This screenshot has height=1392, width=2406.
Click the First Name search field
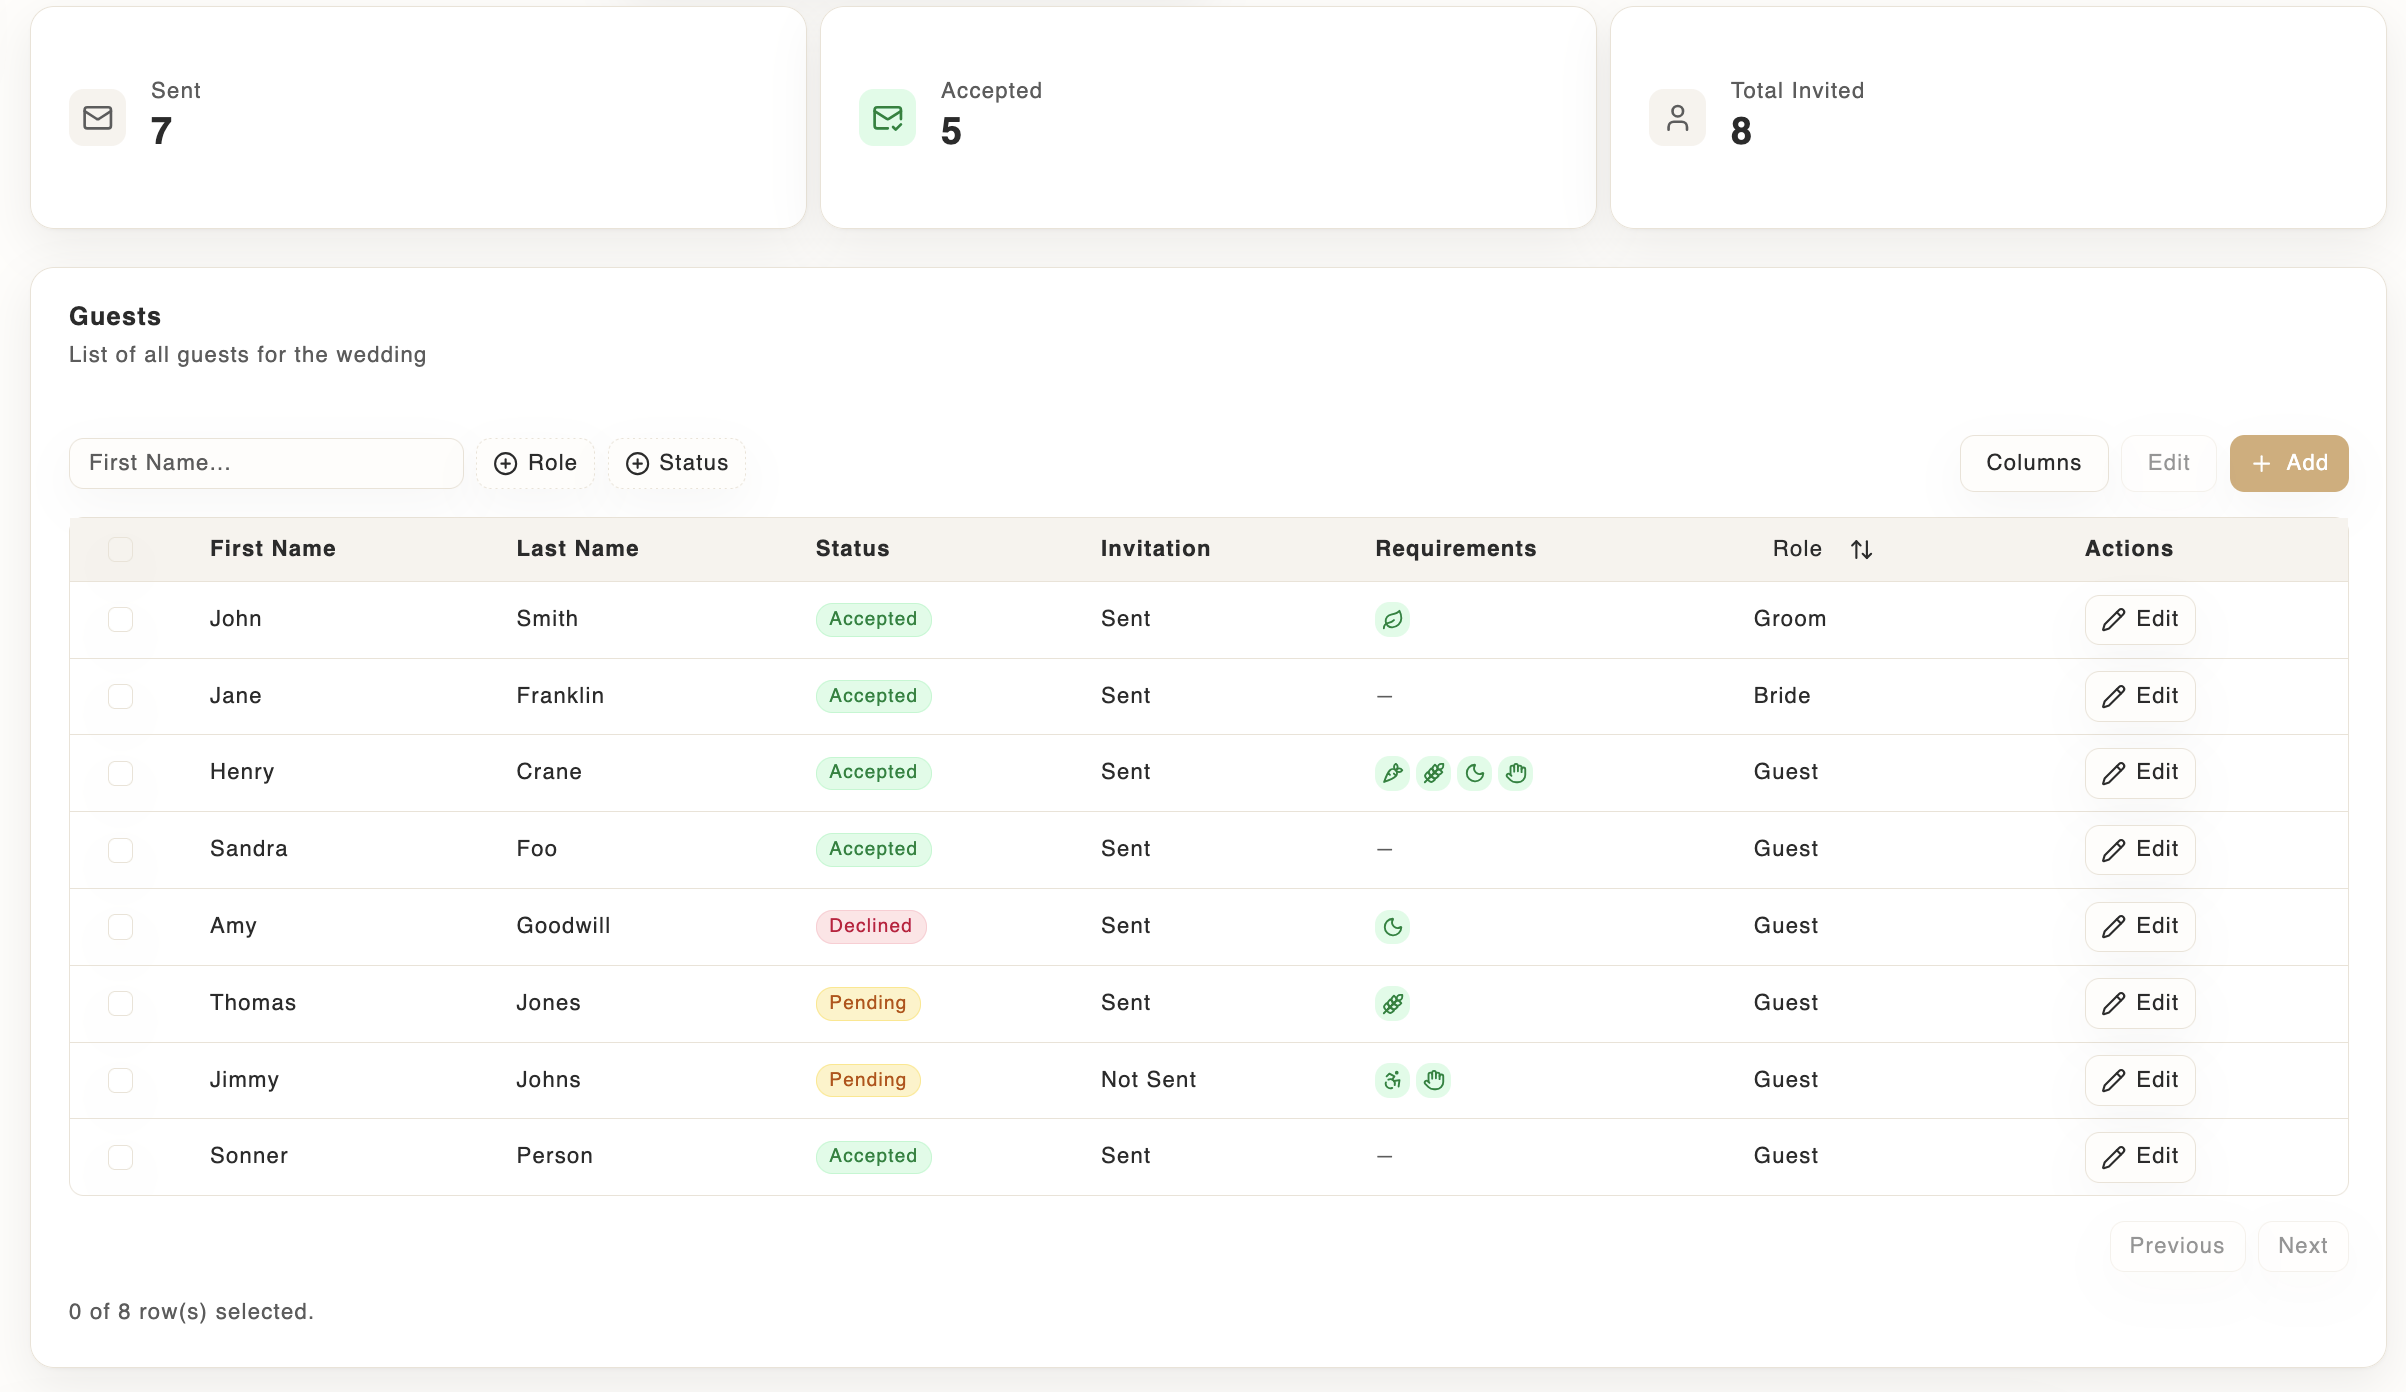[x=265, y=462]
